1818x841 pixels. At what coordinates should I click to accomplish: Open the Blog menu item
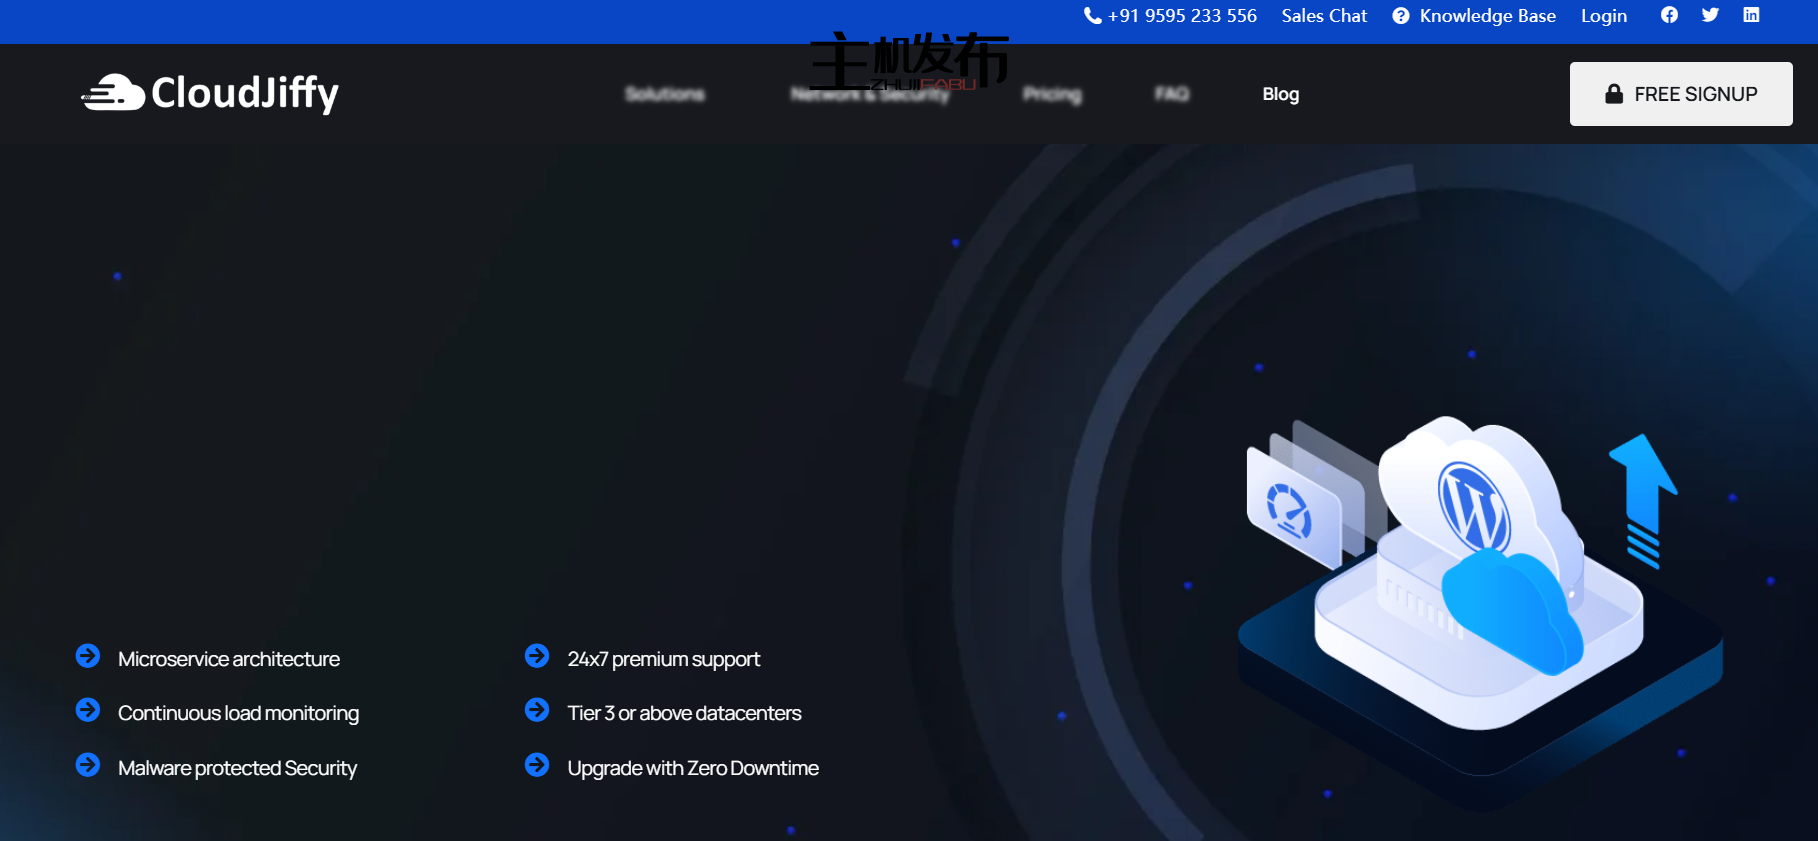click(x=1281, y=94)
